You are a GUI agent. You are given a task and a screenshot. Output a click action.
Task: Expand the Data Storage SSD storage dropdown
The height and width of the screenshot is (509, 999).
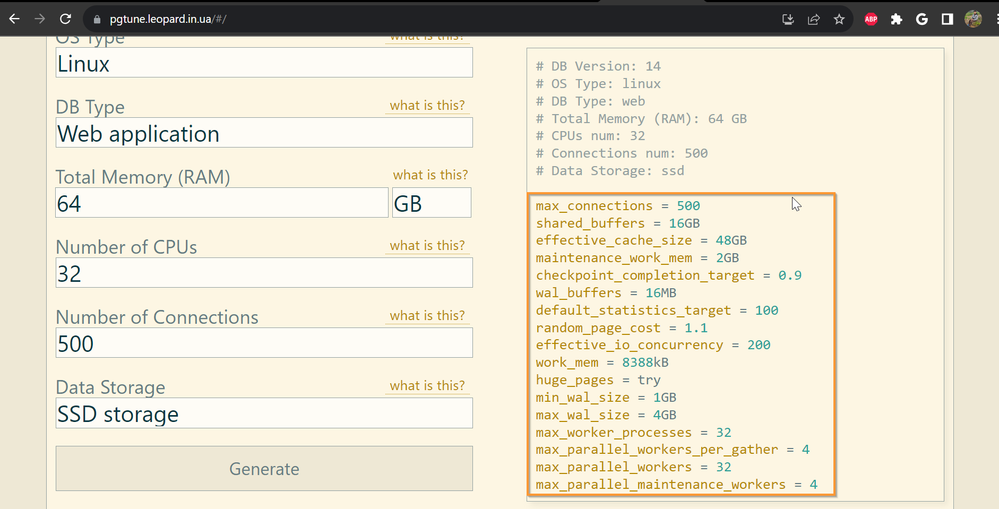pos(264,413)
